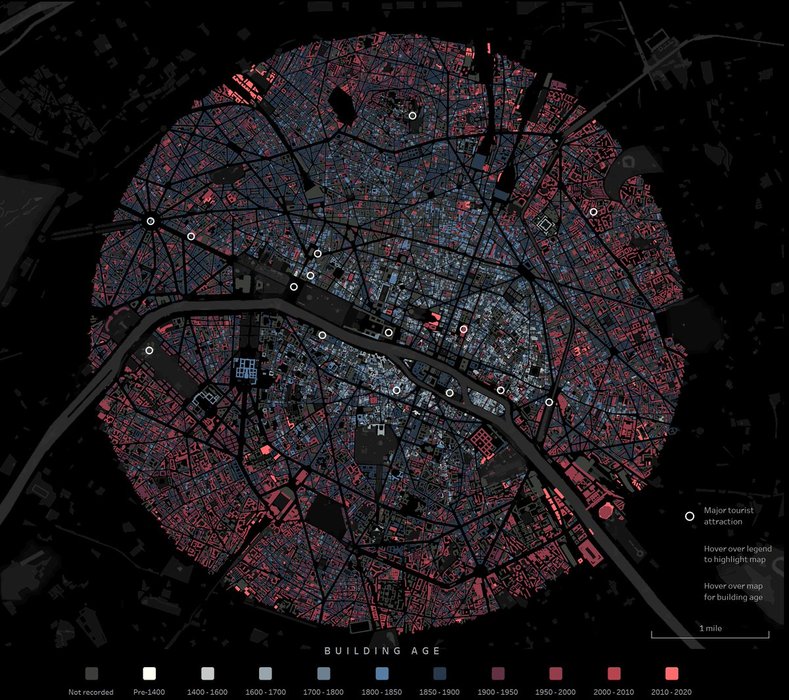789x700 pixels.
Task: Click the 'BUILDING AGE' legend title
Action: (383, 650)
